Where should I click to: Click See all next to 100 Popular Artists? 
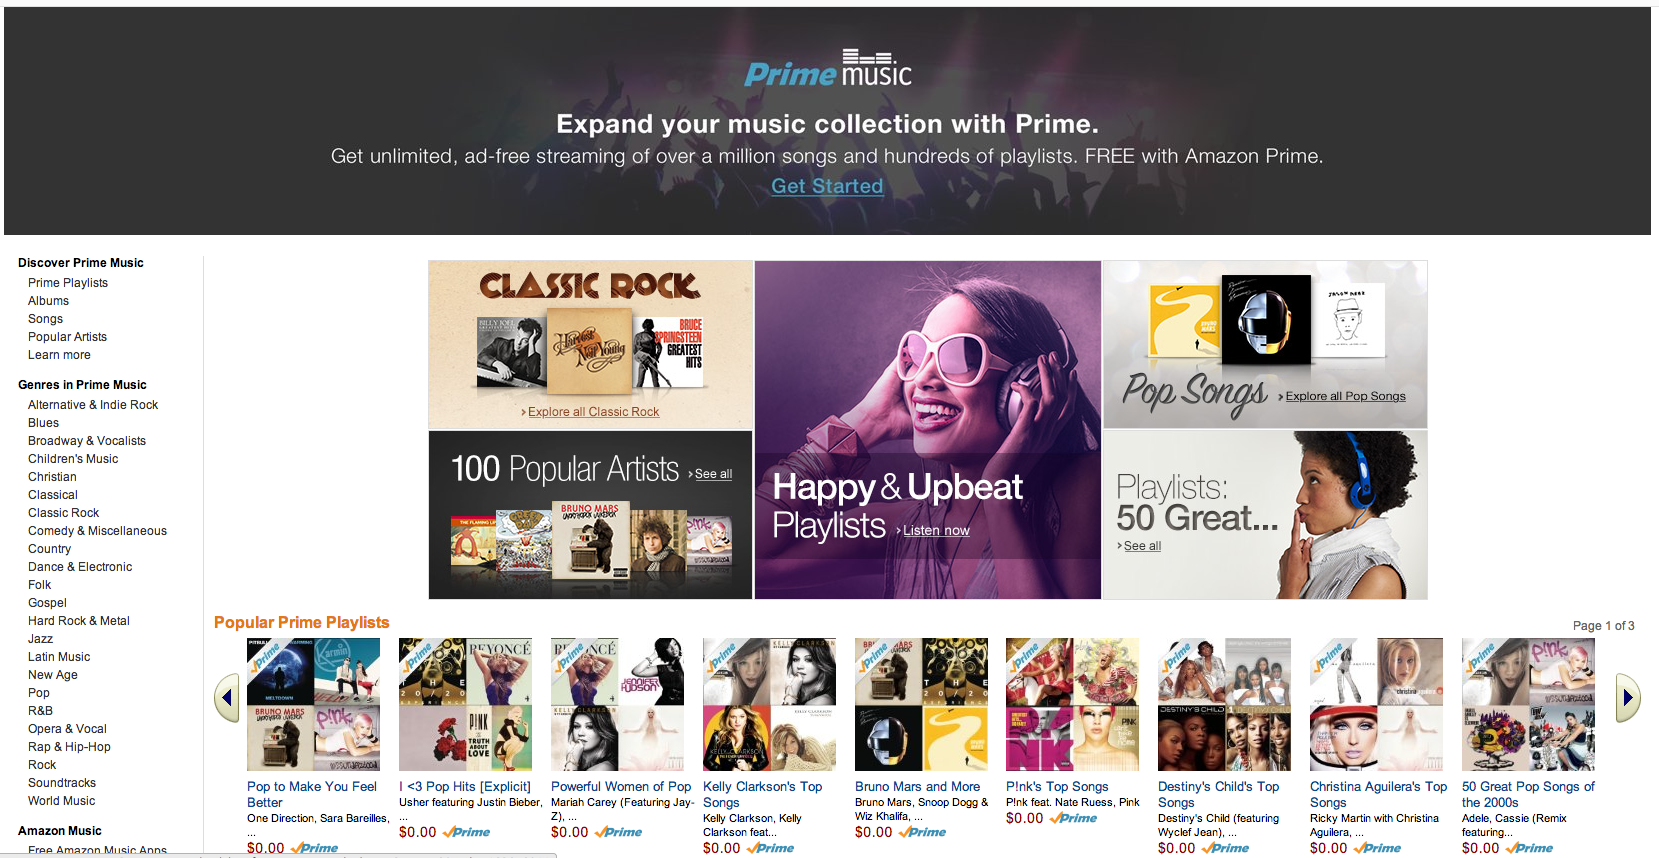click(x=713, y=474)
